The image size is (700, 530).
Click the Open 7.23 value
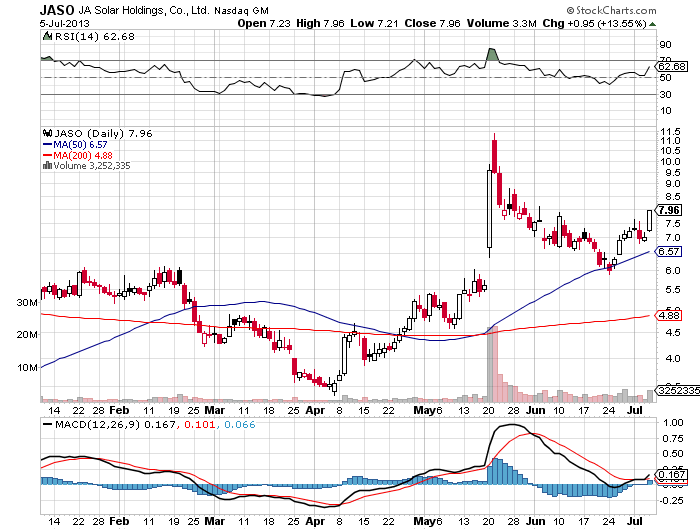tap(264, 23)
